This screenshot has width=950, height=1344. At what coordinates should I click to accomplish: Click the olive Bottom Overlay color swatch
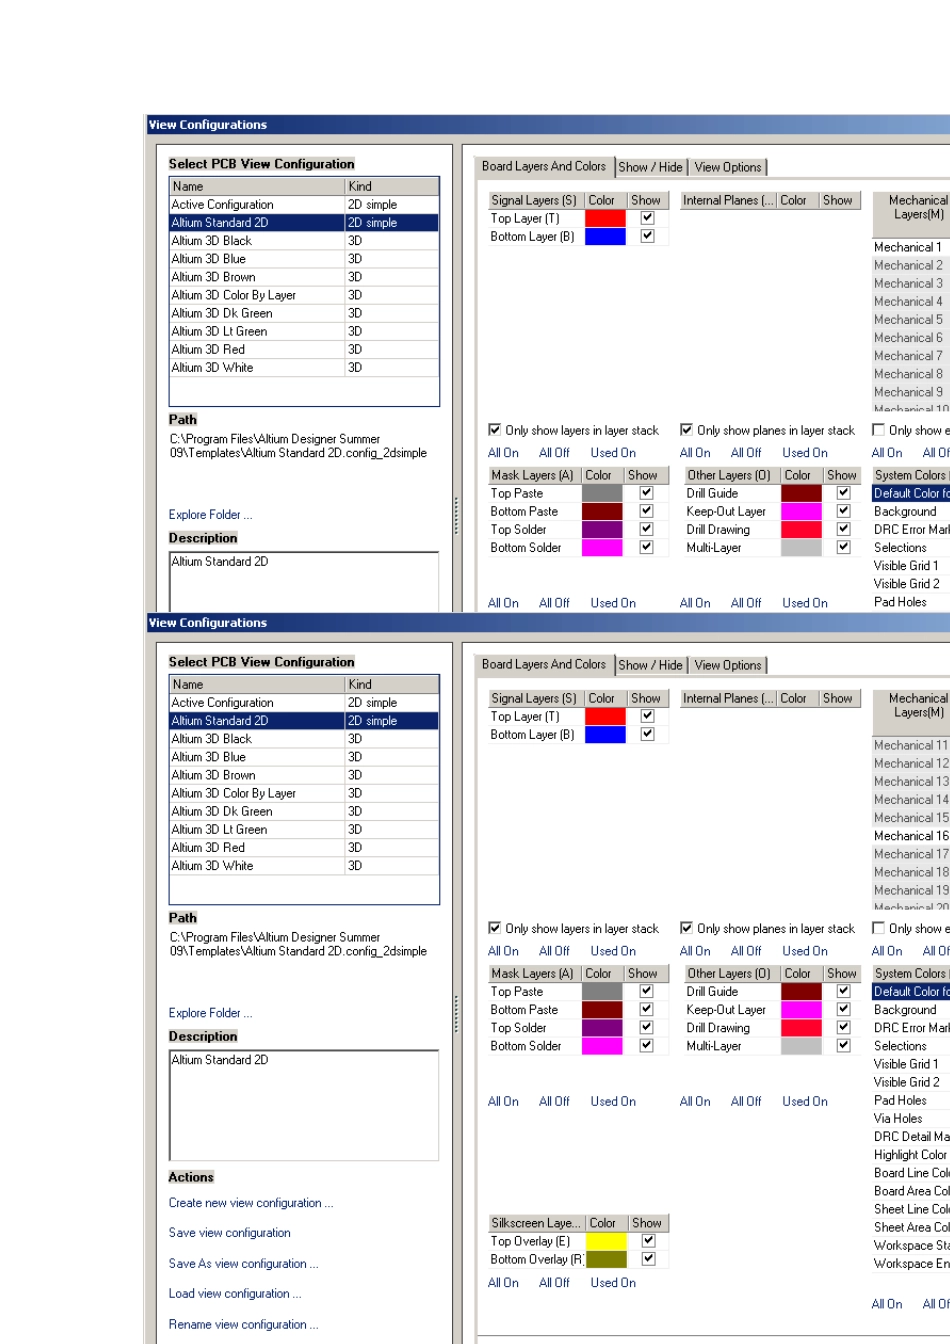pyautogui.click(x=606, y=1259)
